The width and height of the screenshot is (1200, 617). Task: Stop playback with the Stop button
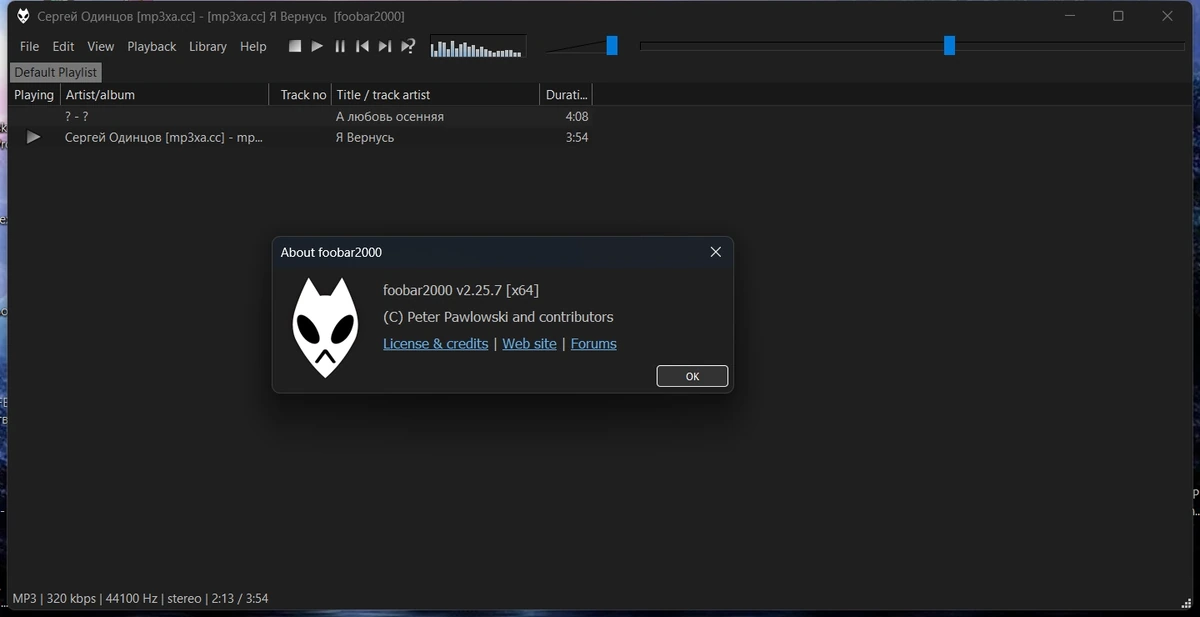tap(295, 46)
